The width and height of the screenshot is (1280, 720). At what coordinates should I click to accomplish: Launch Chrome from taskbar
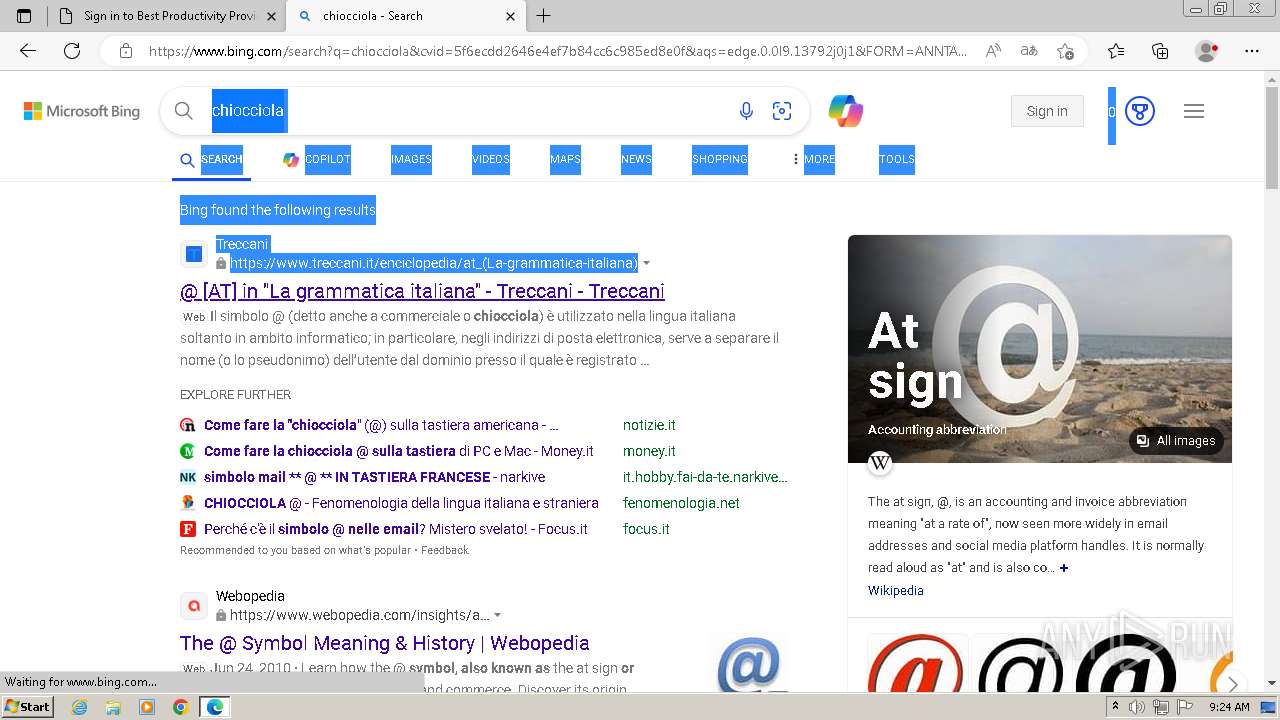(180, 707)
